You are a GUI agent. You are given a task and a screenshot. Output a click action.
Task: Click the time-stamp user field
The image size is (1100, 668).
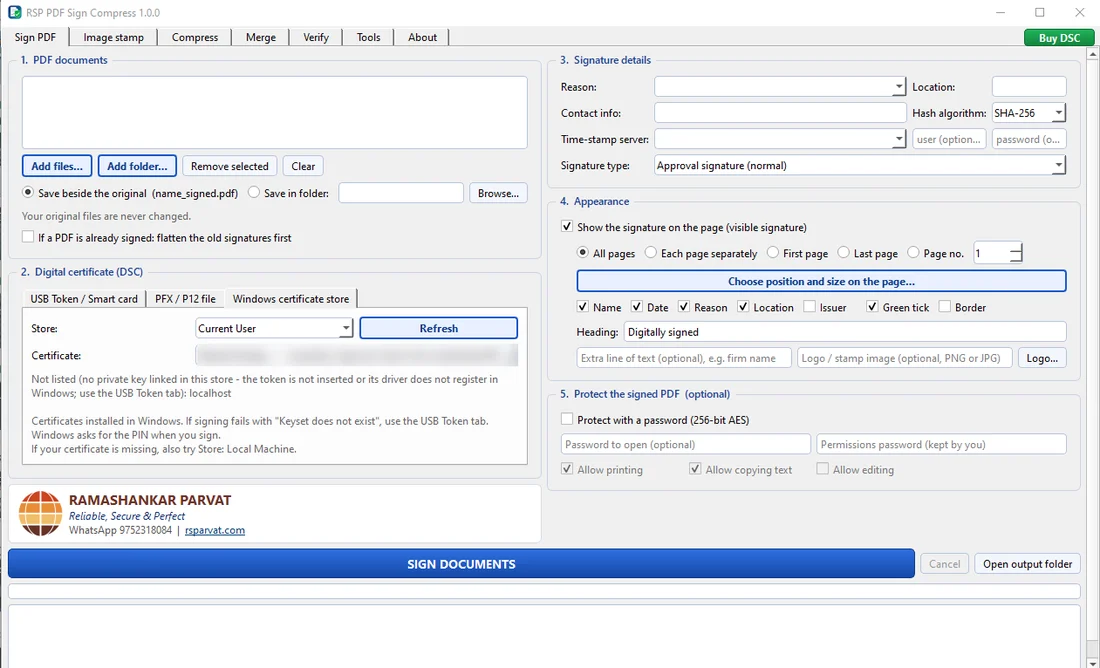(949, 139)
